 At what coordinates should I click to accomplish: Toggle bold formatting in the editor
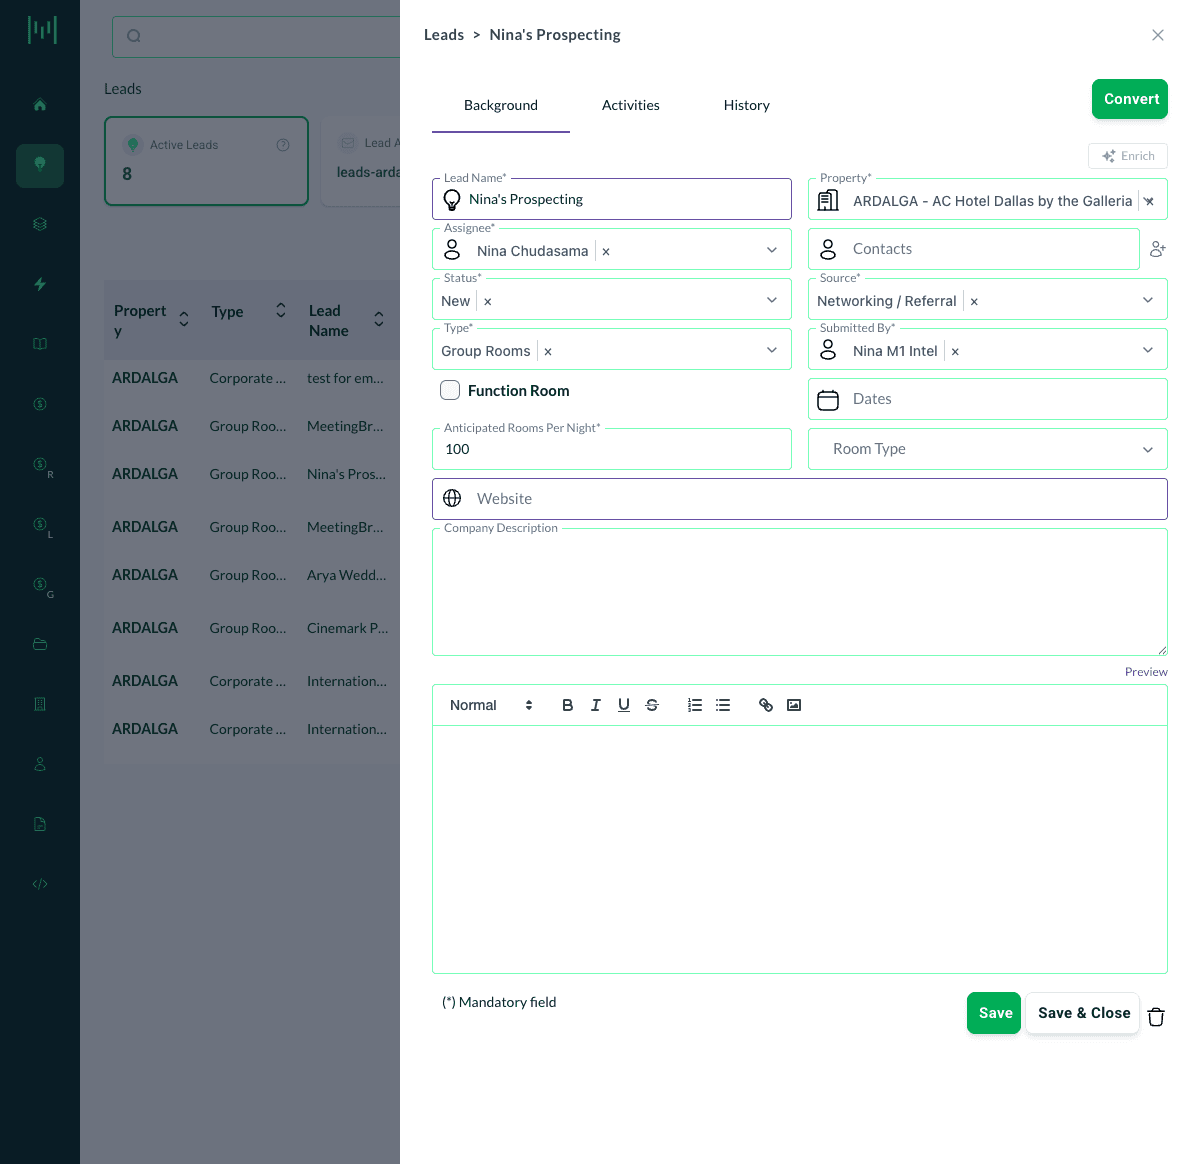click(x=568, y=705)
